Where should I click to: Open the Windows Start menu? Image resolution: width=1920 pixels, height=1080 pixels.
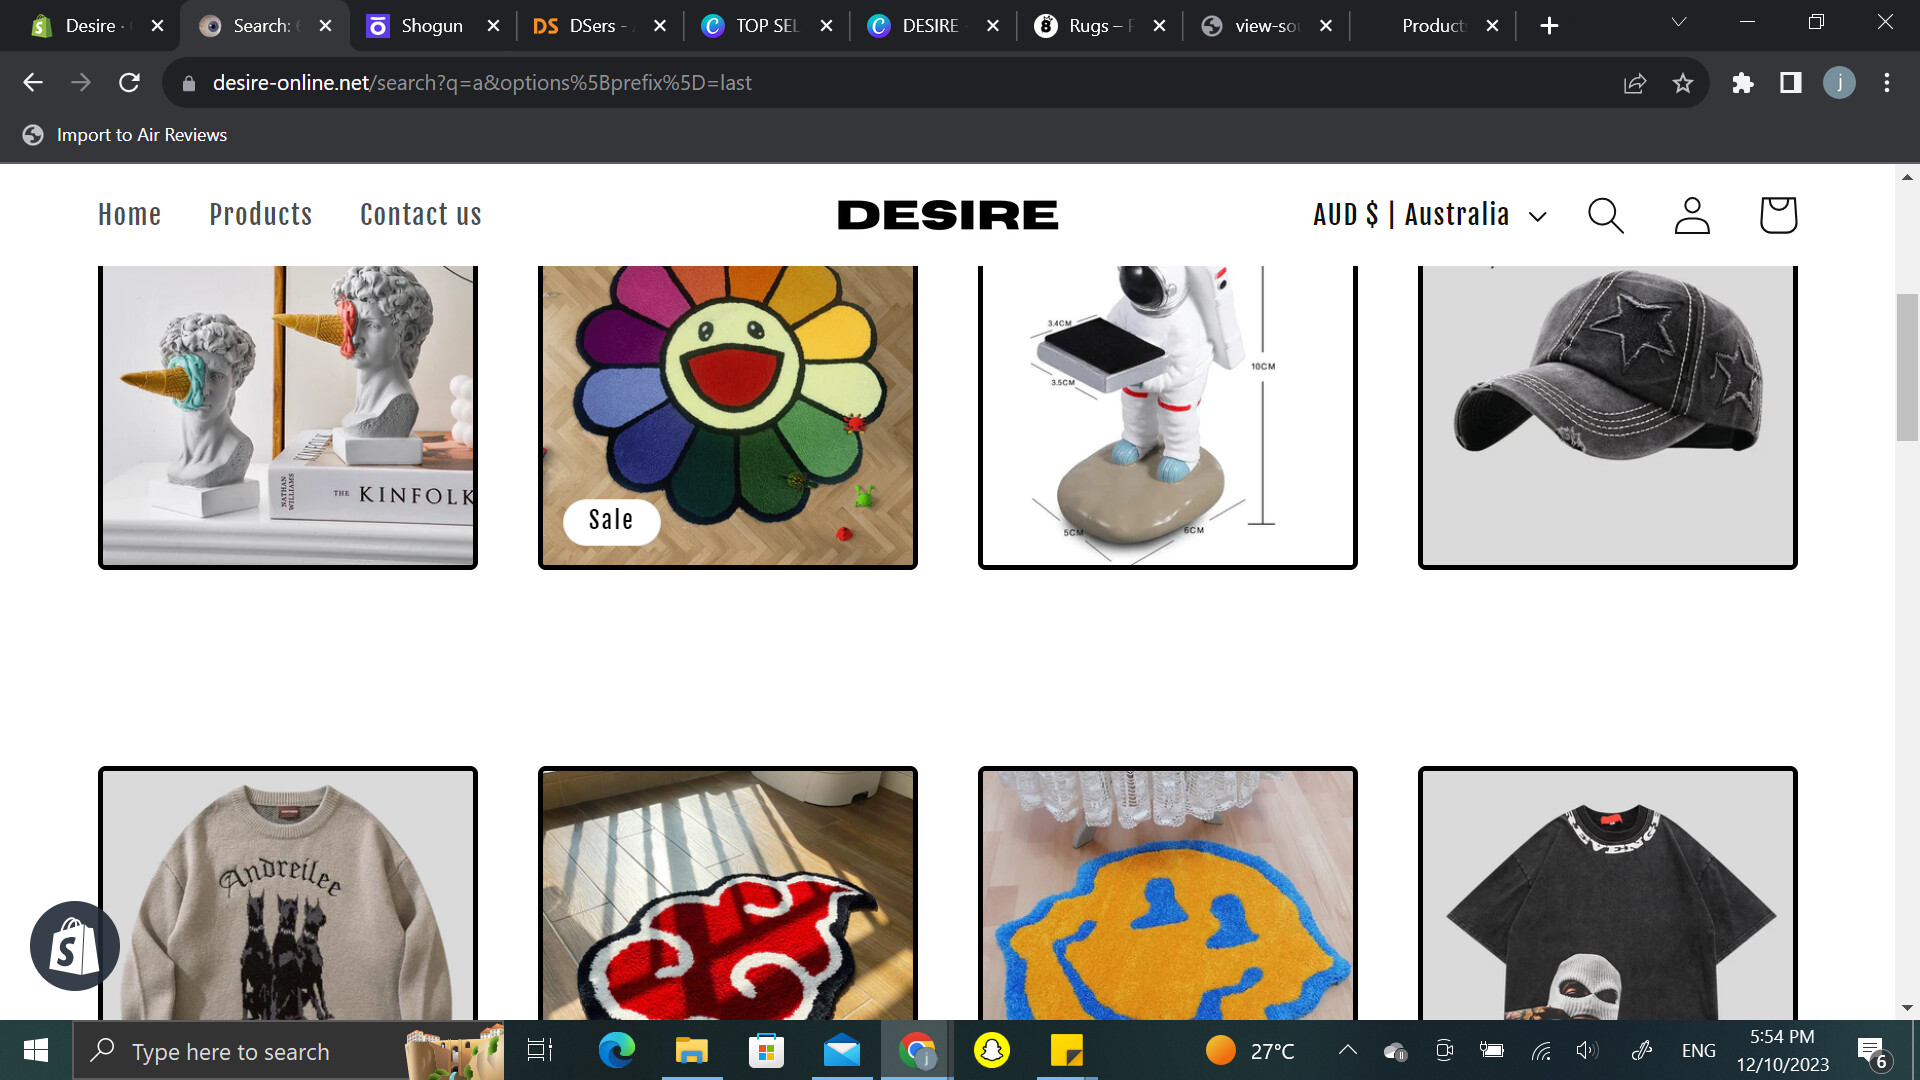click(36, 1051)
